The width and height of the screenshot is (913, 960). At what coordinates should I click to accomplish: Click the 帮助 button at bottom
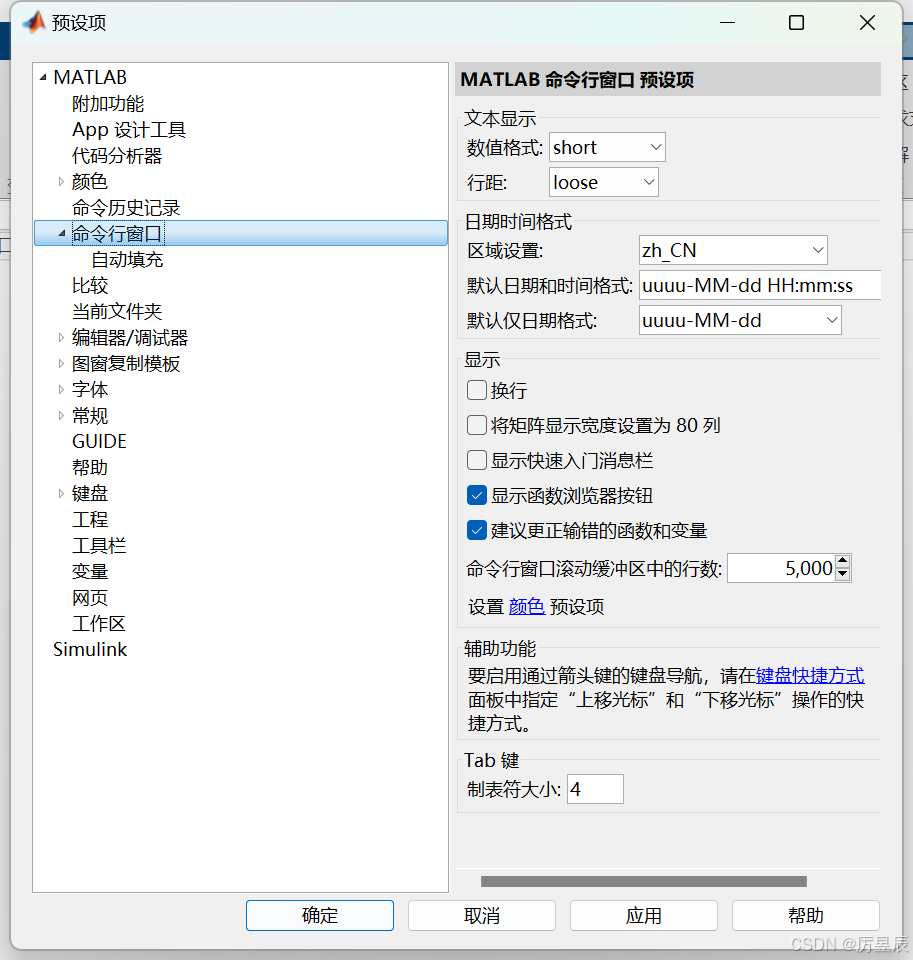806,915
